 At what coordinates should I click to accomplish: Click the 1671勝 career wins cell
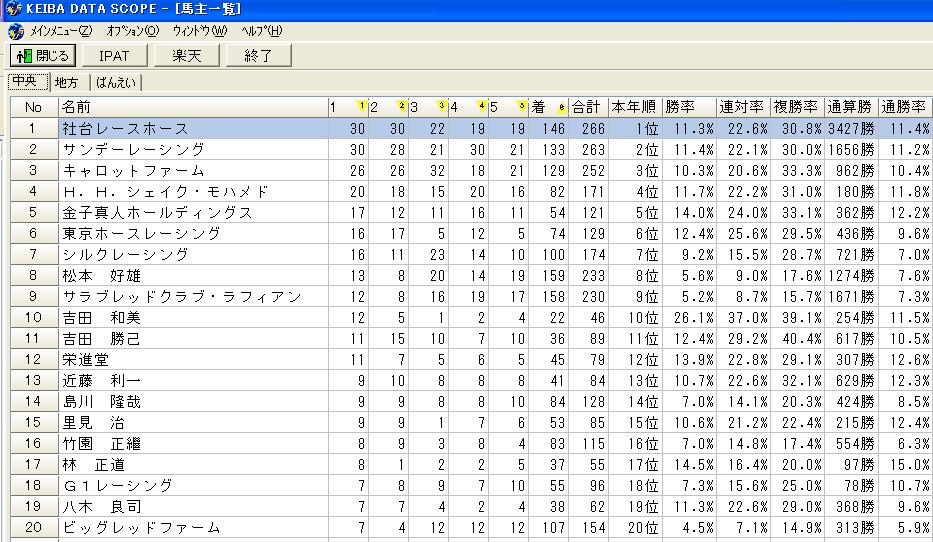point(851,296)
